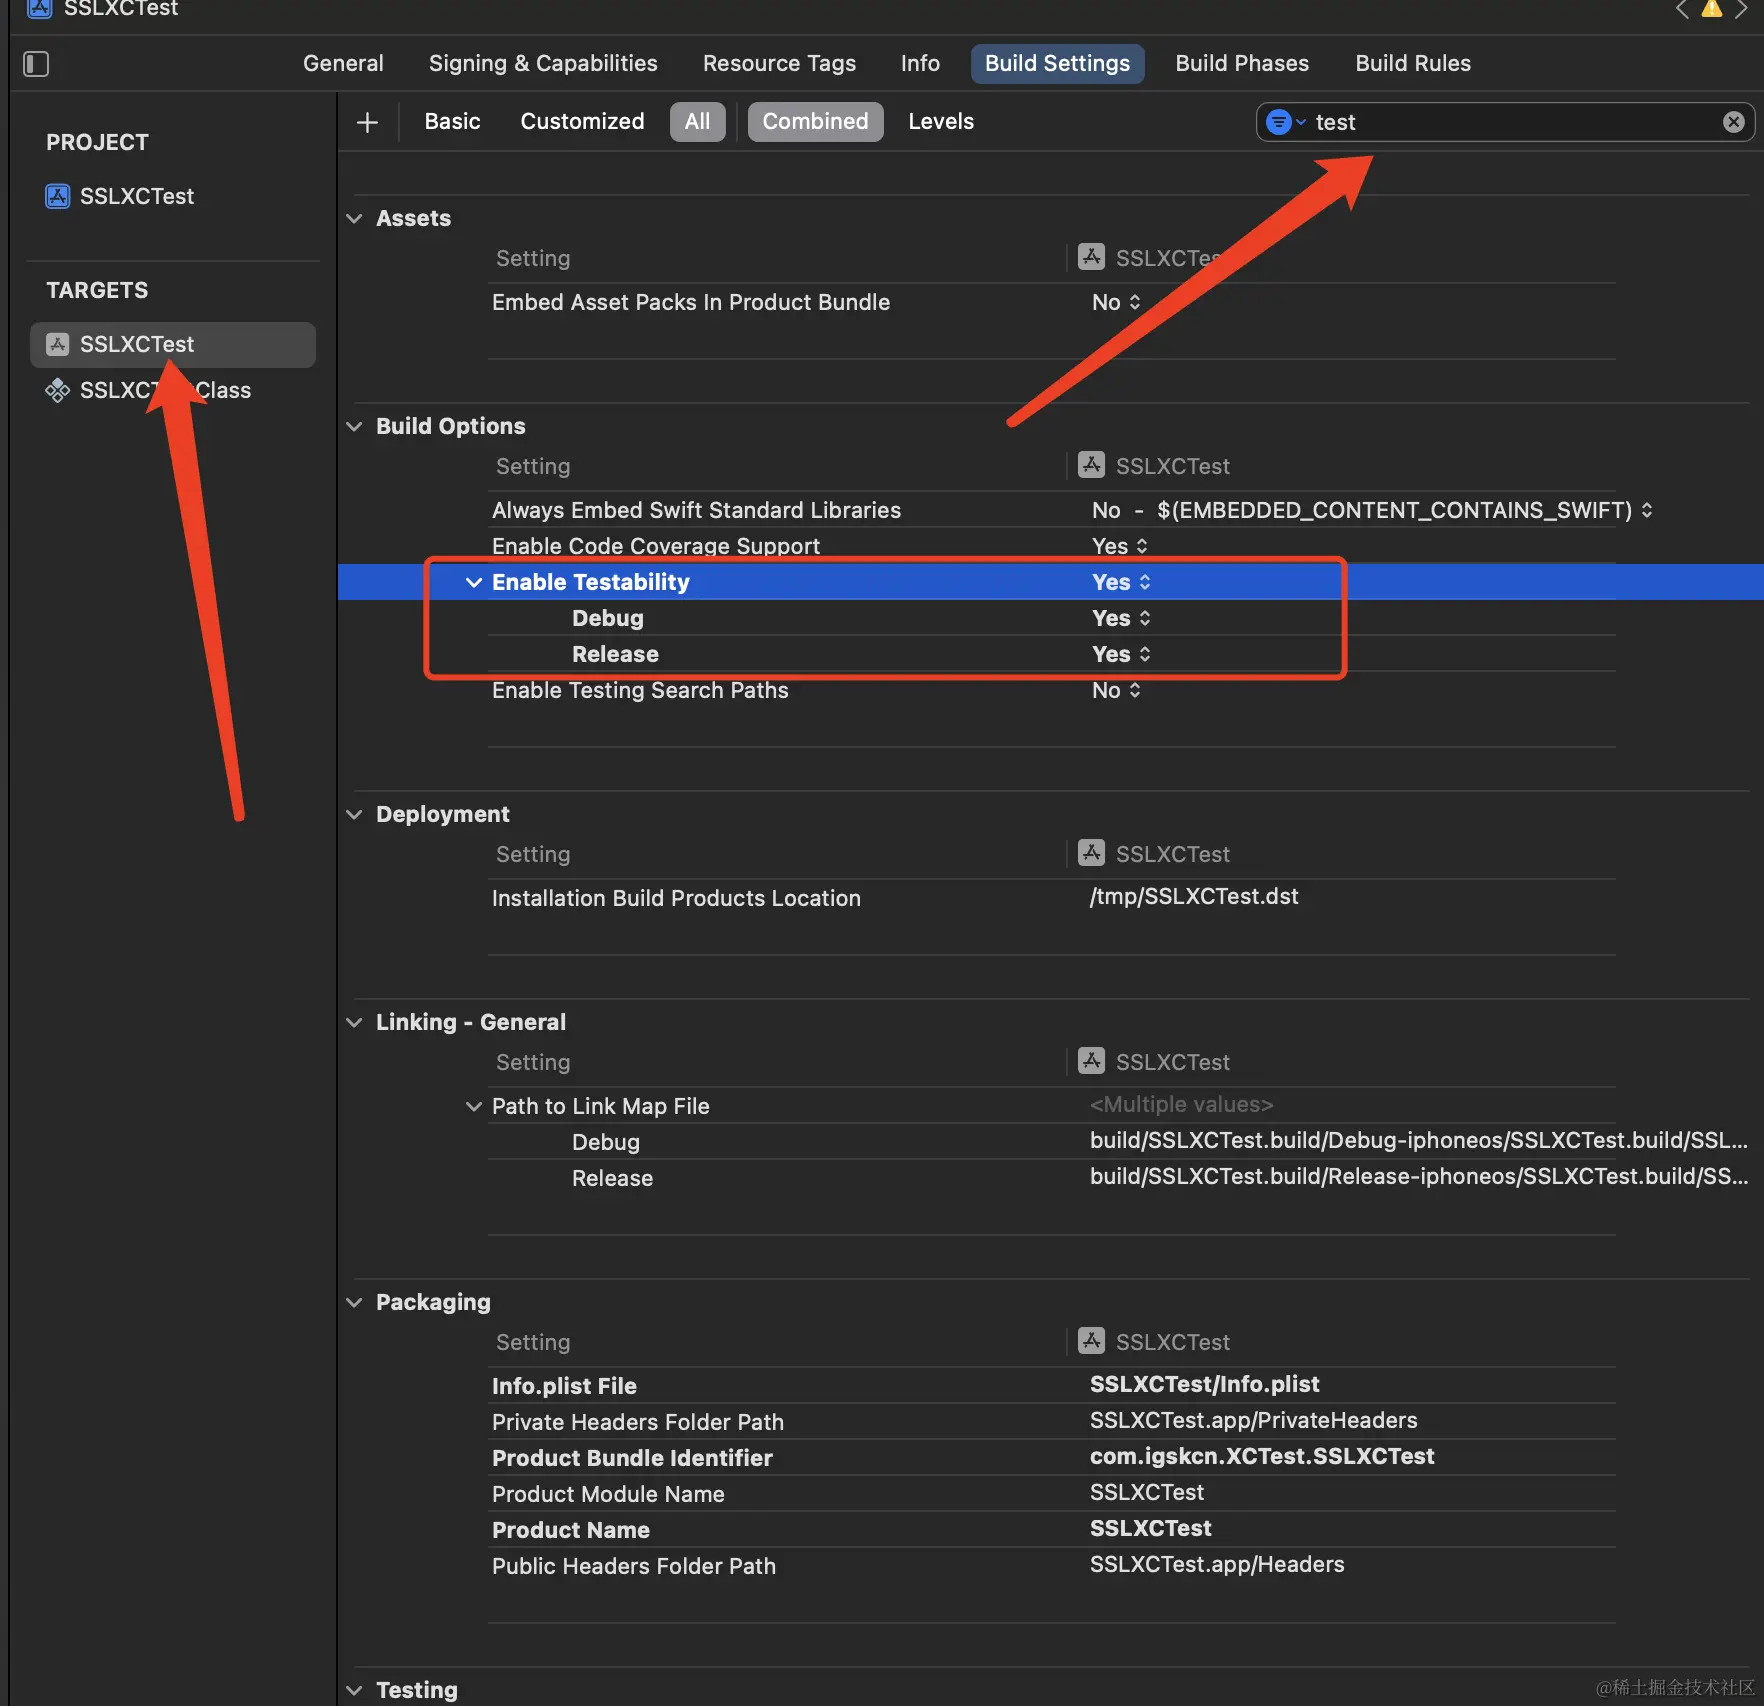Collapse the Packaging section

[x=354, y=1303]
